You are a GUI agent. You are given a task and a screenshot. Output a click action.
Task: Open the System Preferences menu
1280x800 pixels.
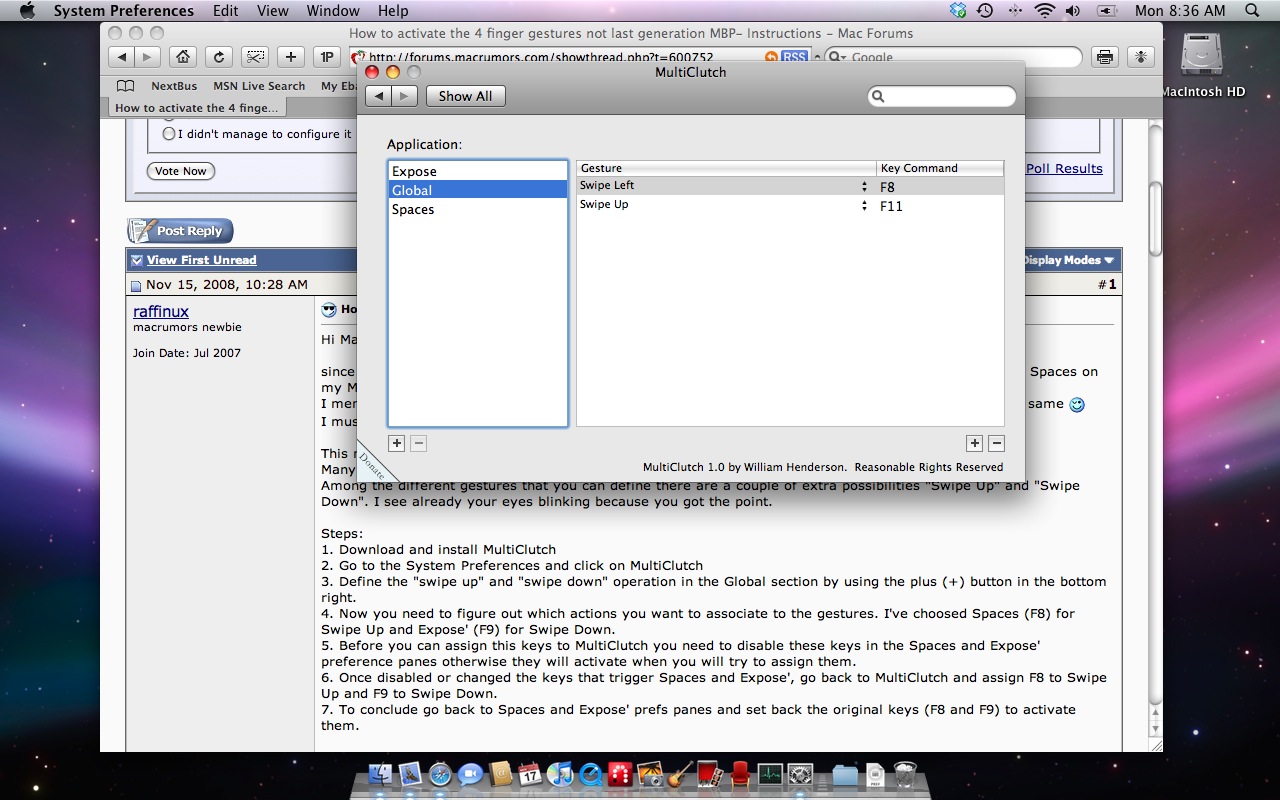[x=124, y=11]
